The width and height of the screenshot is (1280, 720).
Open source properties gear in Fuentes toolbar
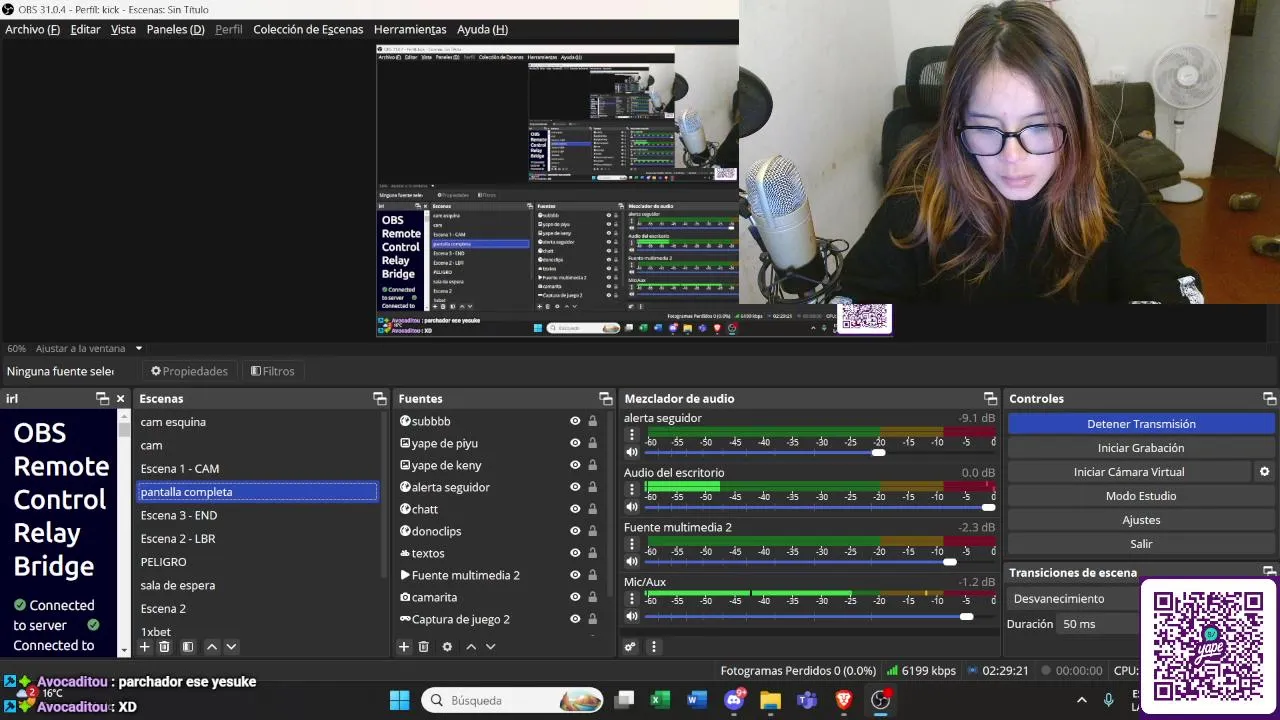[447, 647]
